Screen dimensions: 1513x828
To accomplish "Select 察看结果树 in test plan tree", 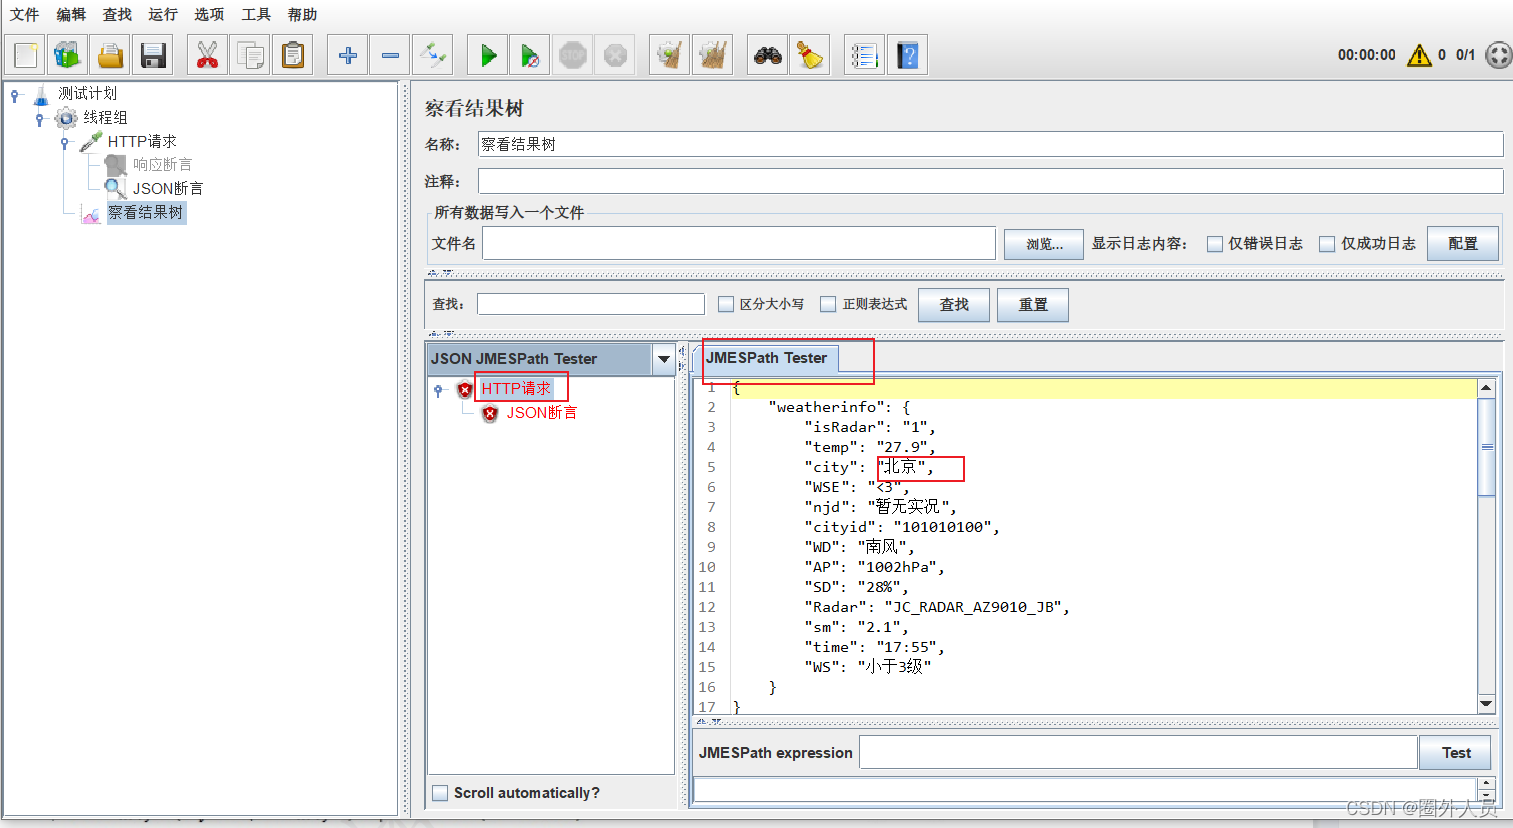I will (x=146, y=212).
